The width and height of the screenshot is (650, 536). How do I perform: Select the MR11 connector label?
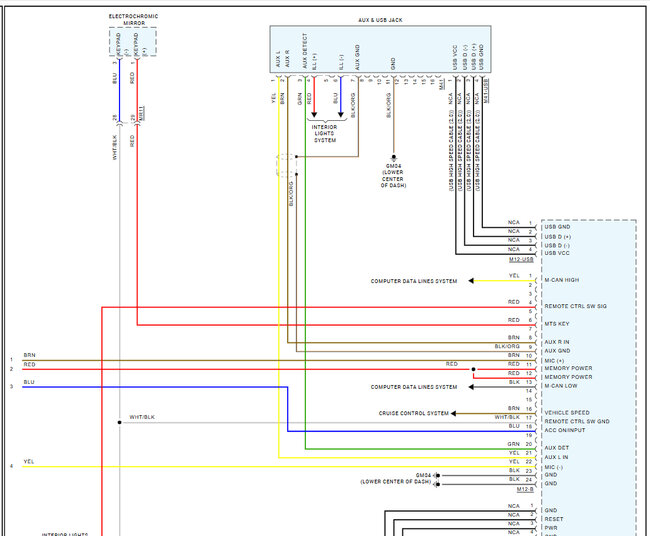click(x=142, y=113)
